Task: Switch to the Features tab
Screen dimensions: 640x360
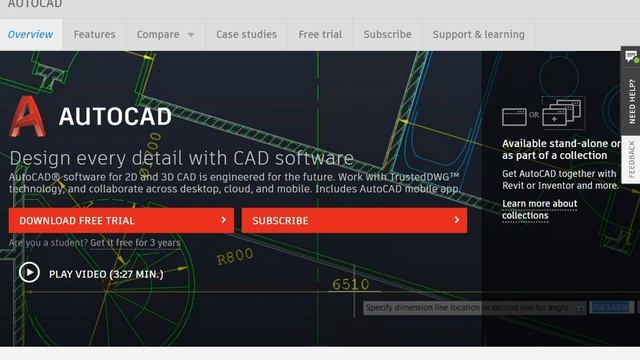Action: tap(95, 34)
